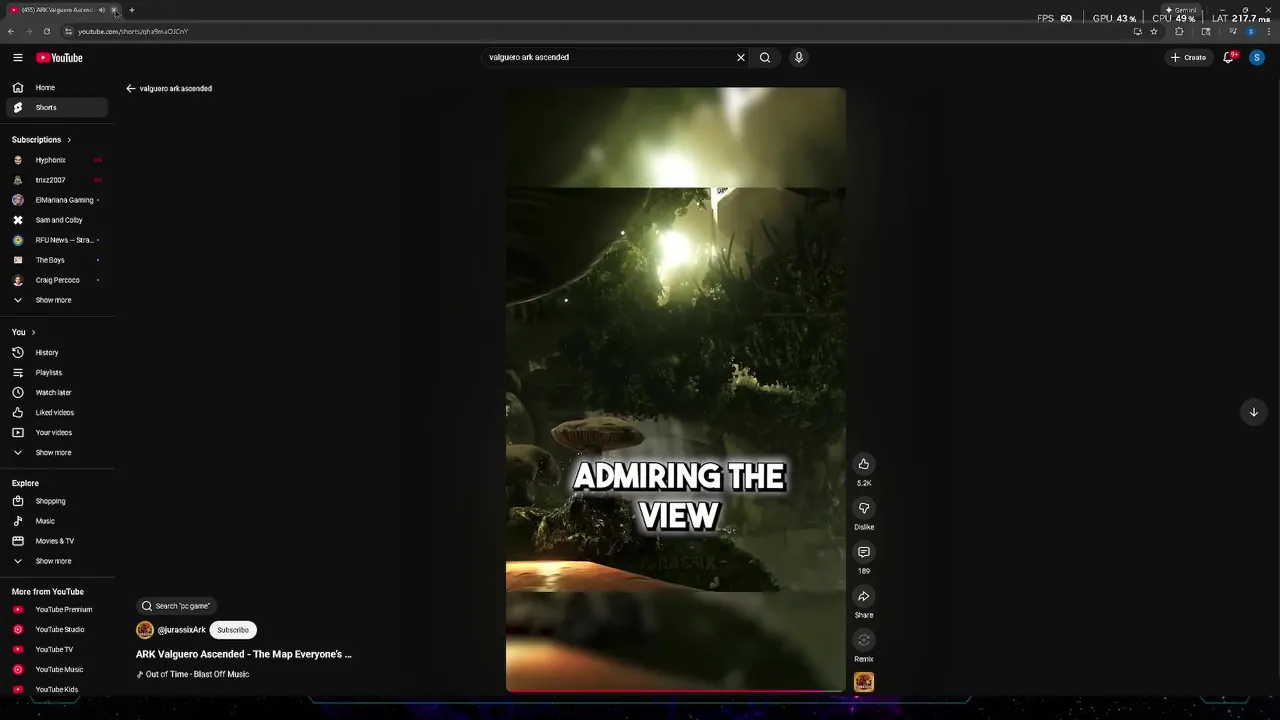Open trizz2007 channel subscription
The width and height of the screenshot is (1280, 720).
coord(56,180)
